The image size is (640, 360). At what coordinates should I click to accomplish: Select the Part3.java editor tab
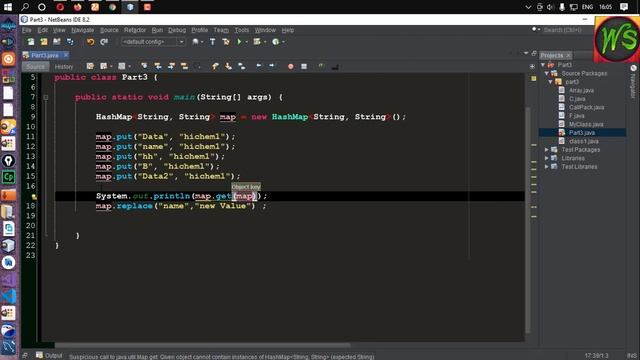point(44,55)
